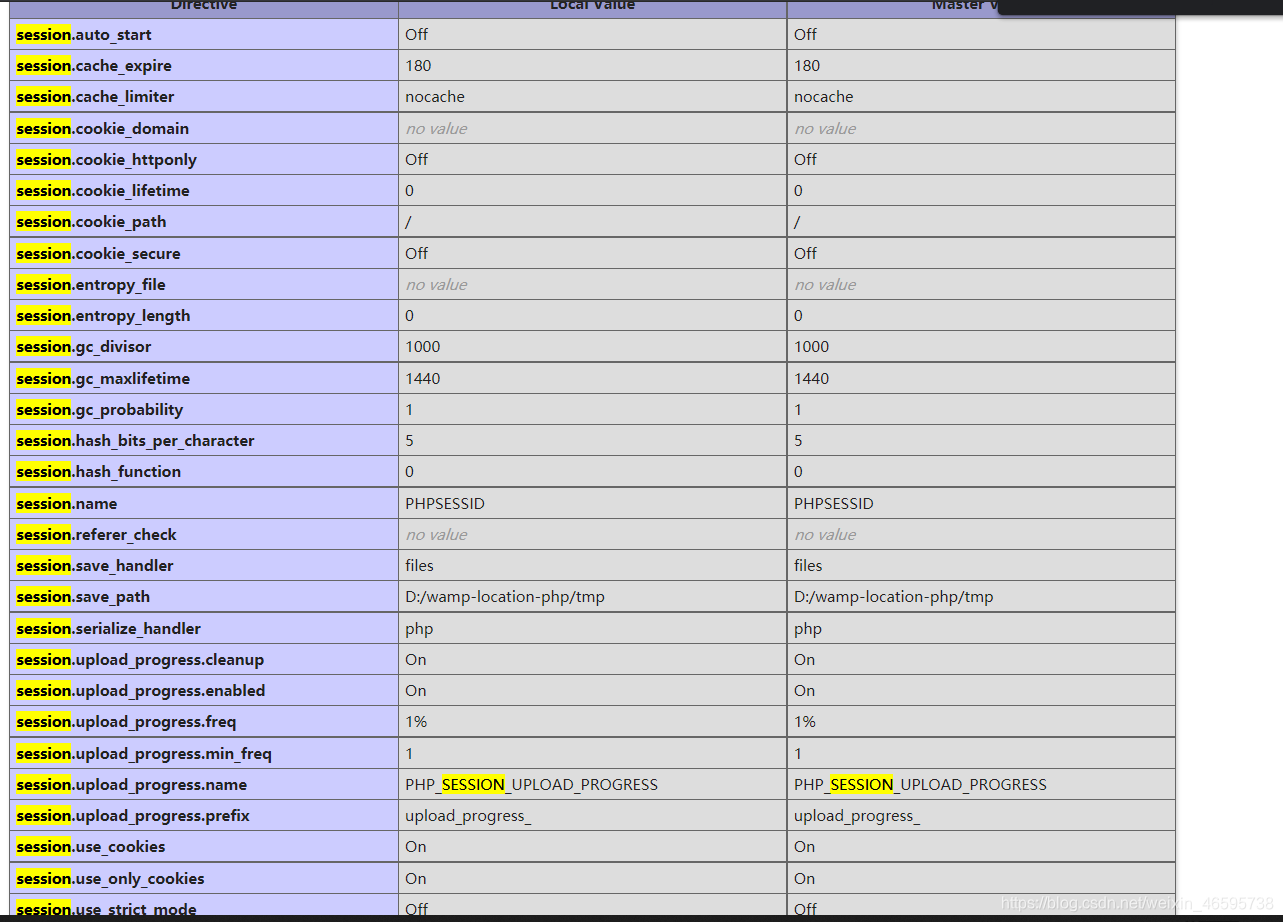
Task: Click the session.referer_check directive
Action: [96, 535]
